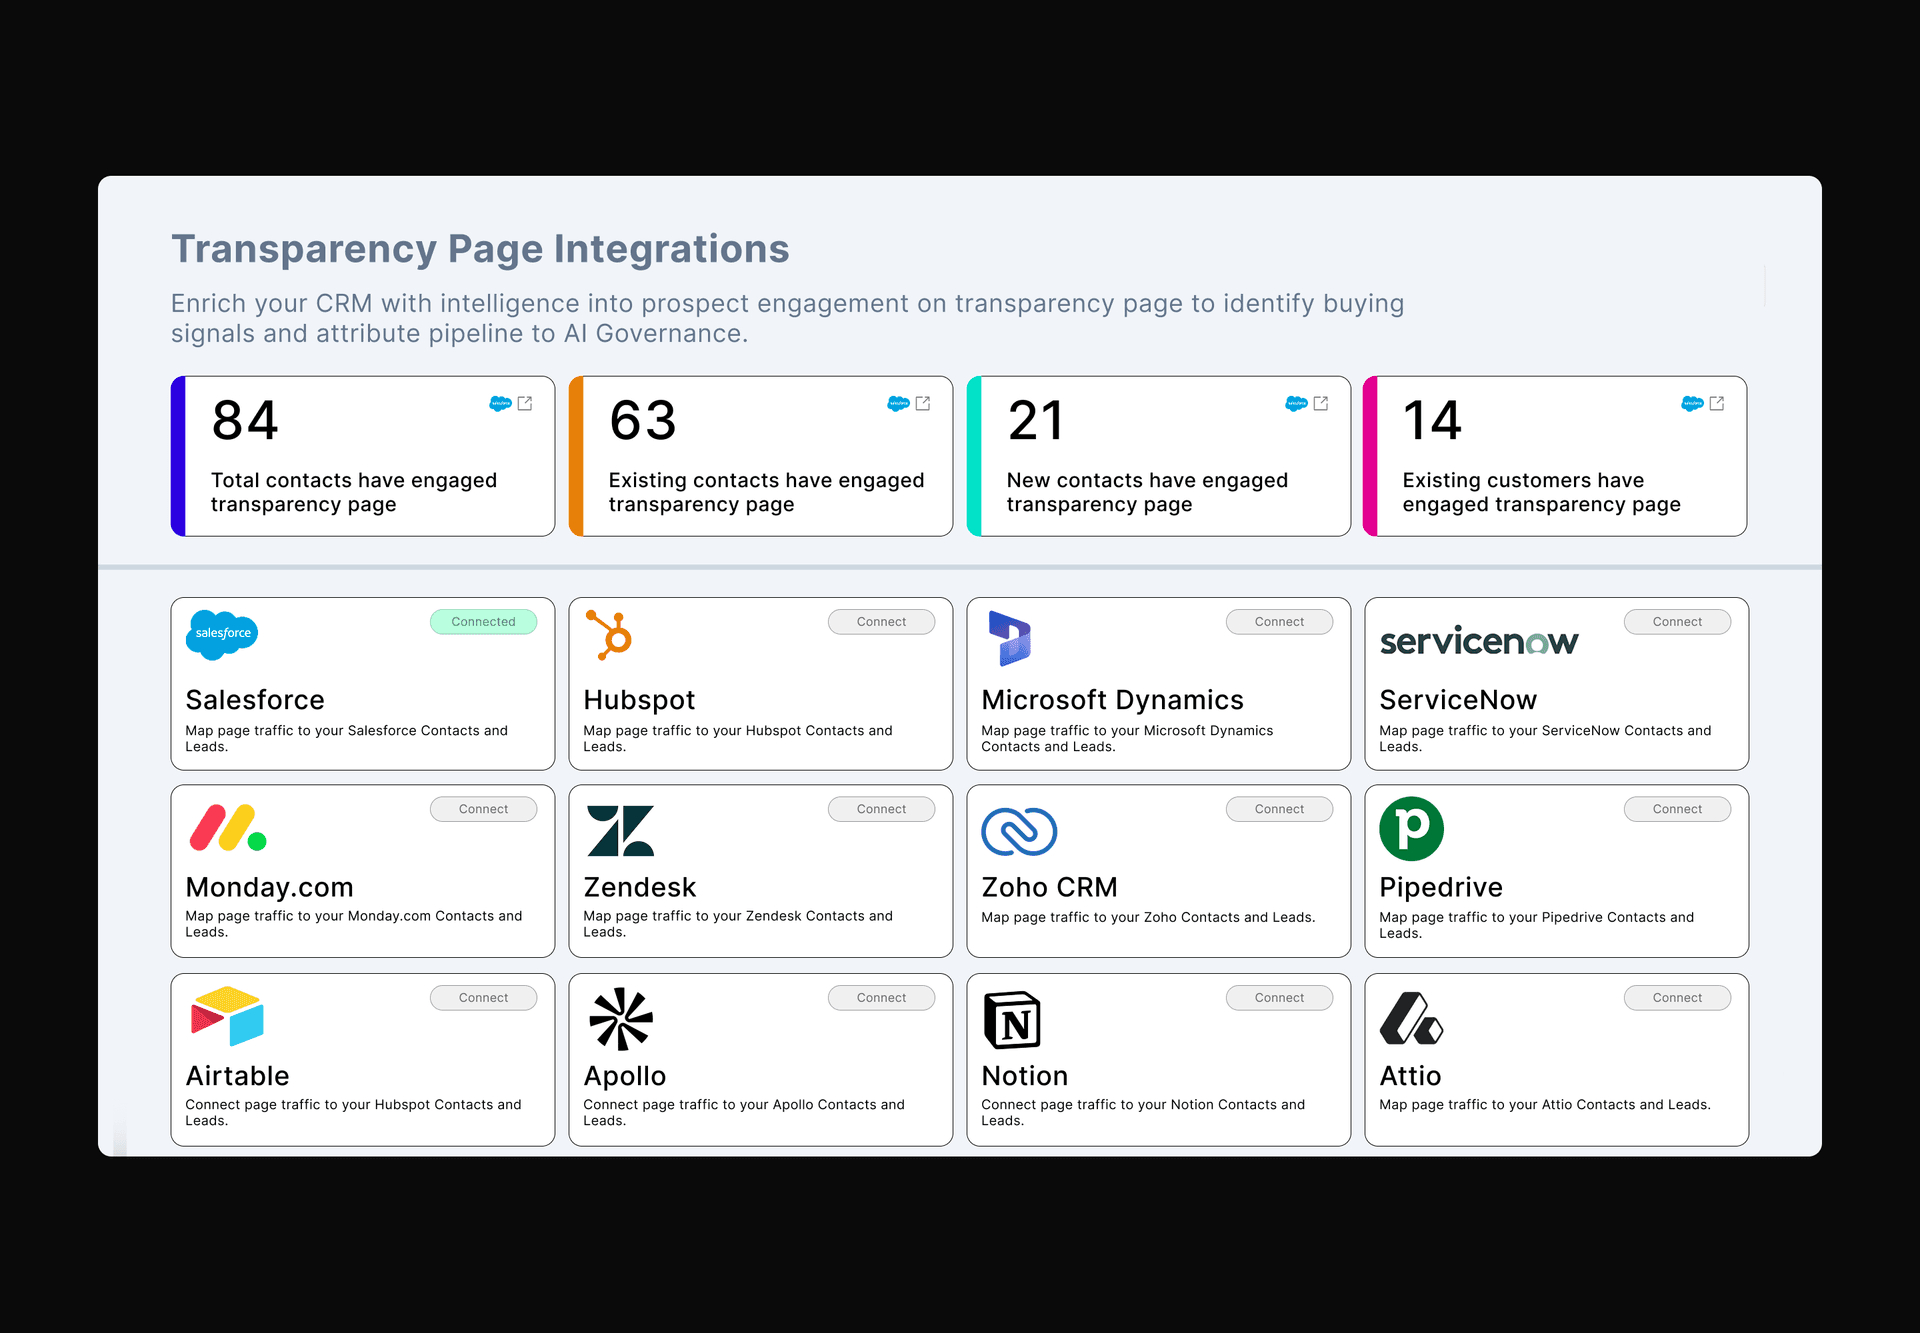The image size is (1920, 1333).
Task: Connect the Hubspot integration
Action: (881, 622)
